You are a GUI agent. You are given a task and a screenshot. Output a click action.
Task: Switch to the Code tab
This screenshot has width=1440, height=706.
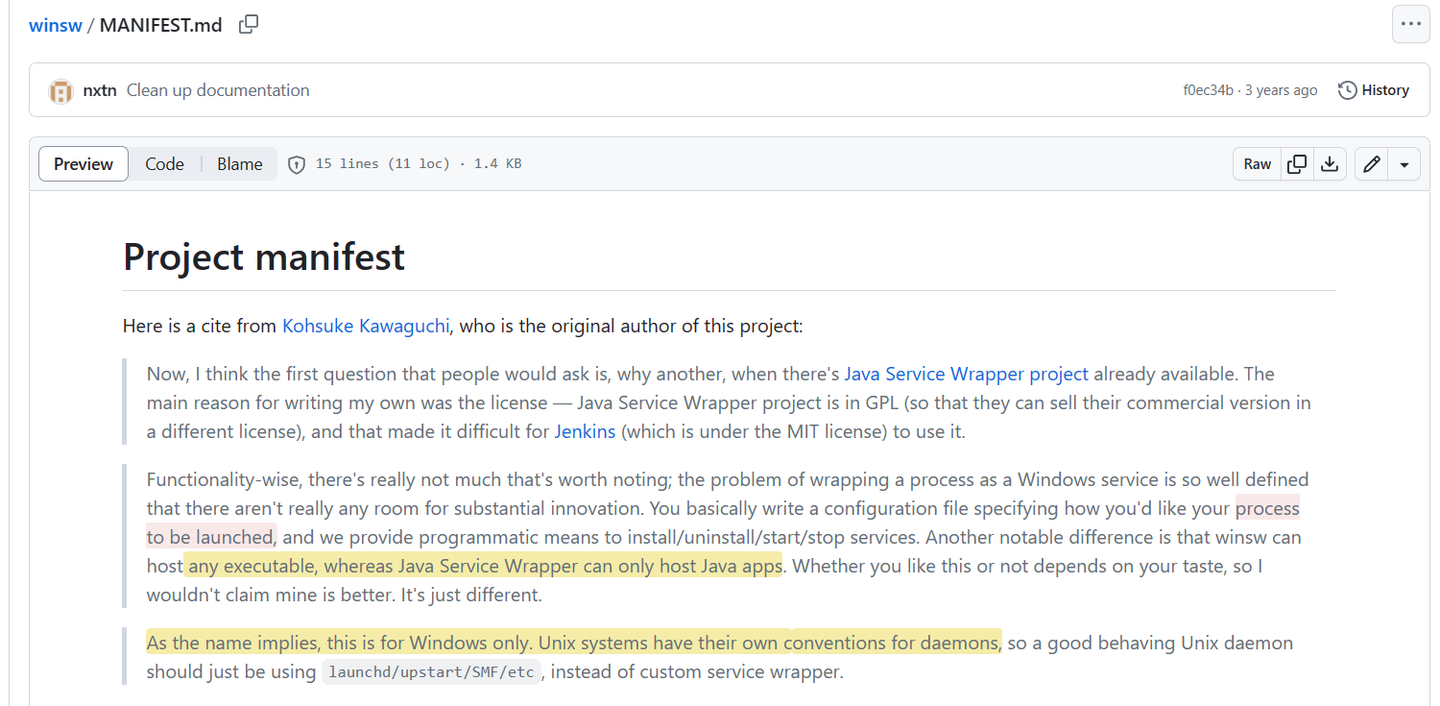164,164
